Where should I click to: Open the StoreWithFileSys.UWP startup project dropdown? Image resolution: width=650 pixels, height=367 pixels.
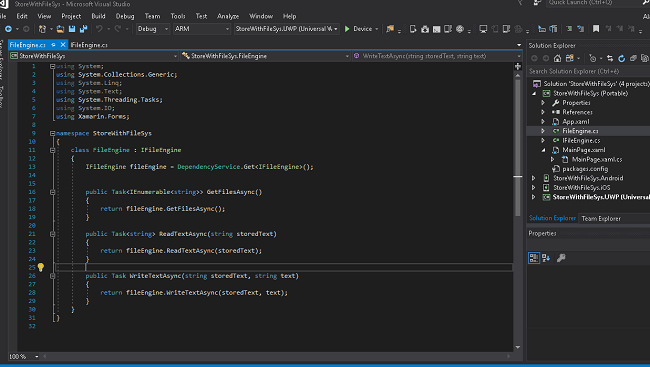tap(287, 29)
